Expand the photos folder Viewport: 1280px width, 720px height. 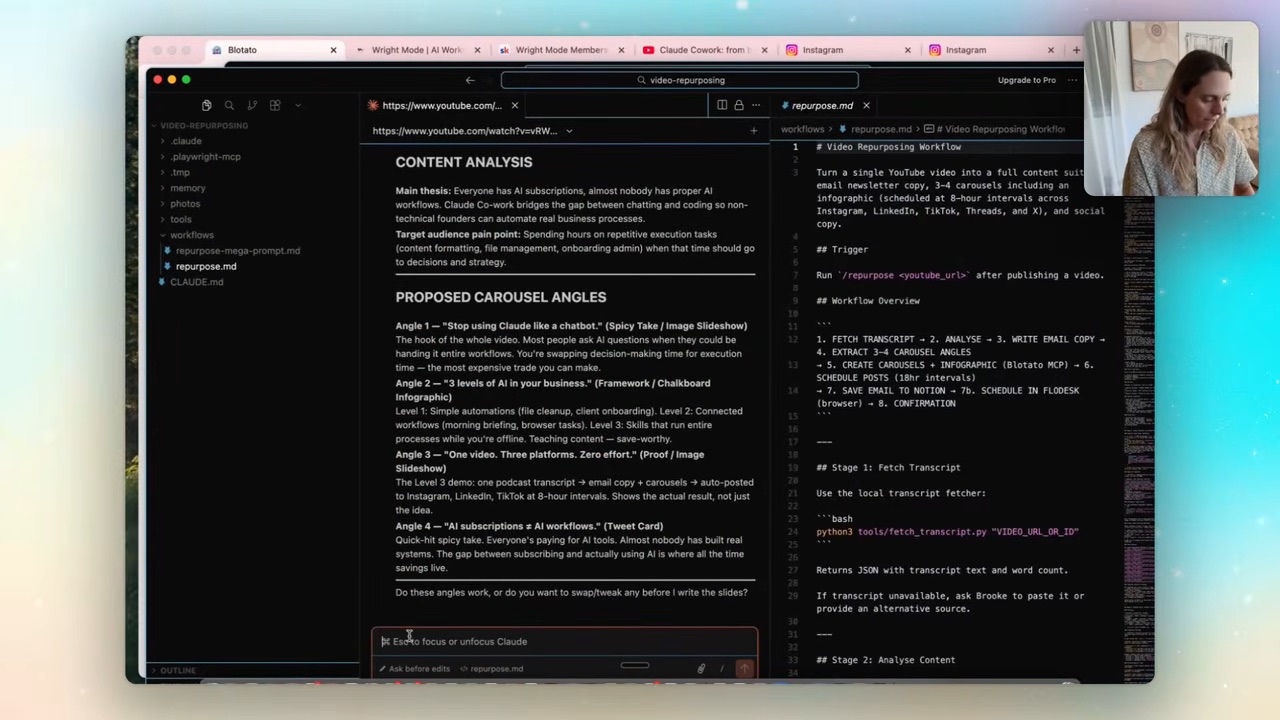(185, 204)
